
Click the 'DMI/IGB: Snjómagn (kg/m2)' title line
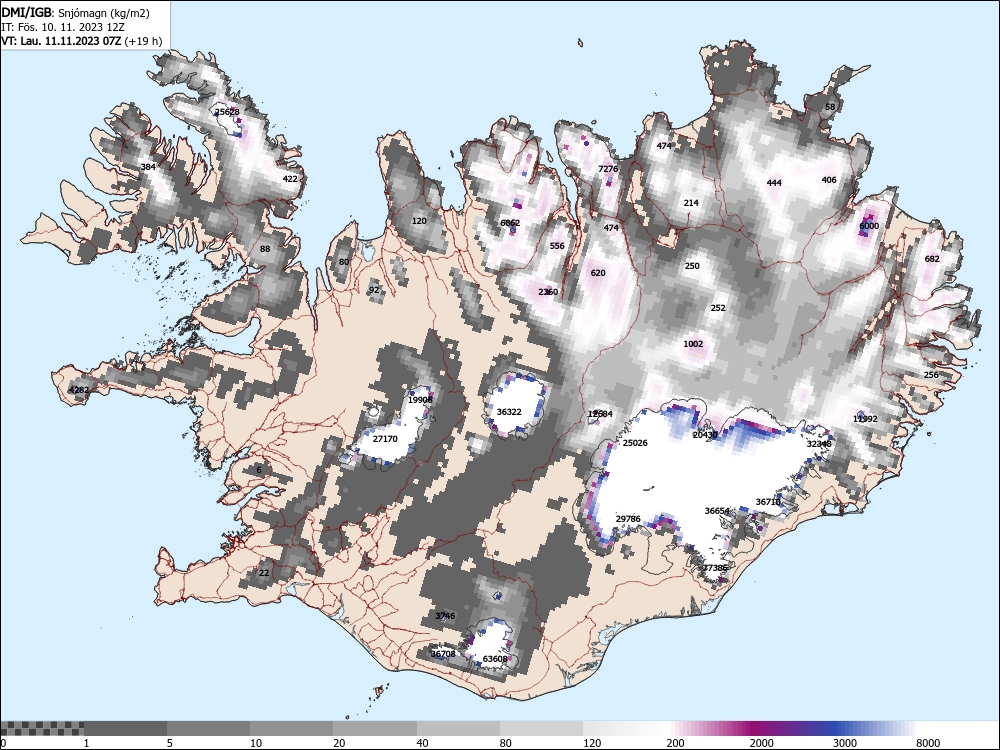pyautogui.click(x=75, y=13)
